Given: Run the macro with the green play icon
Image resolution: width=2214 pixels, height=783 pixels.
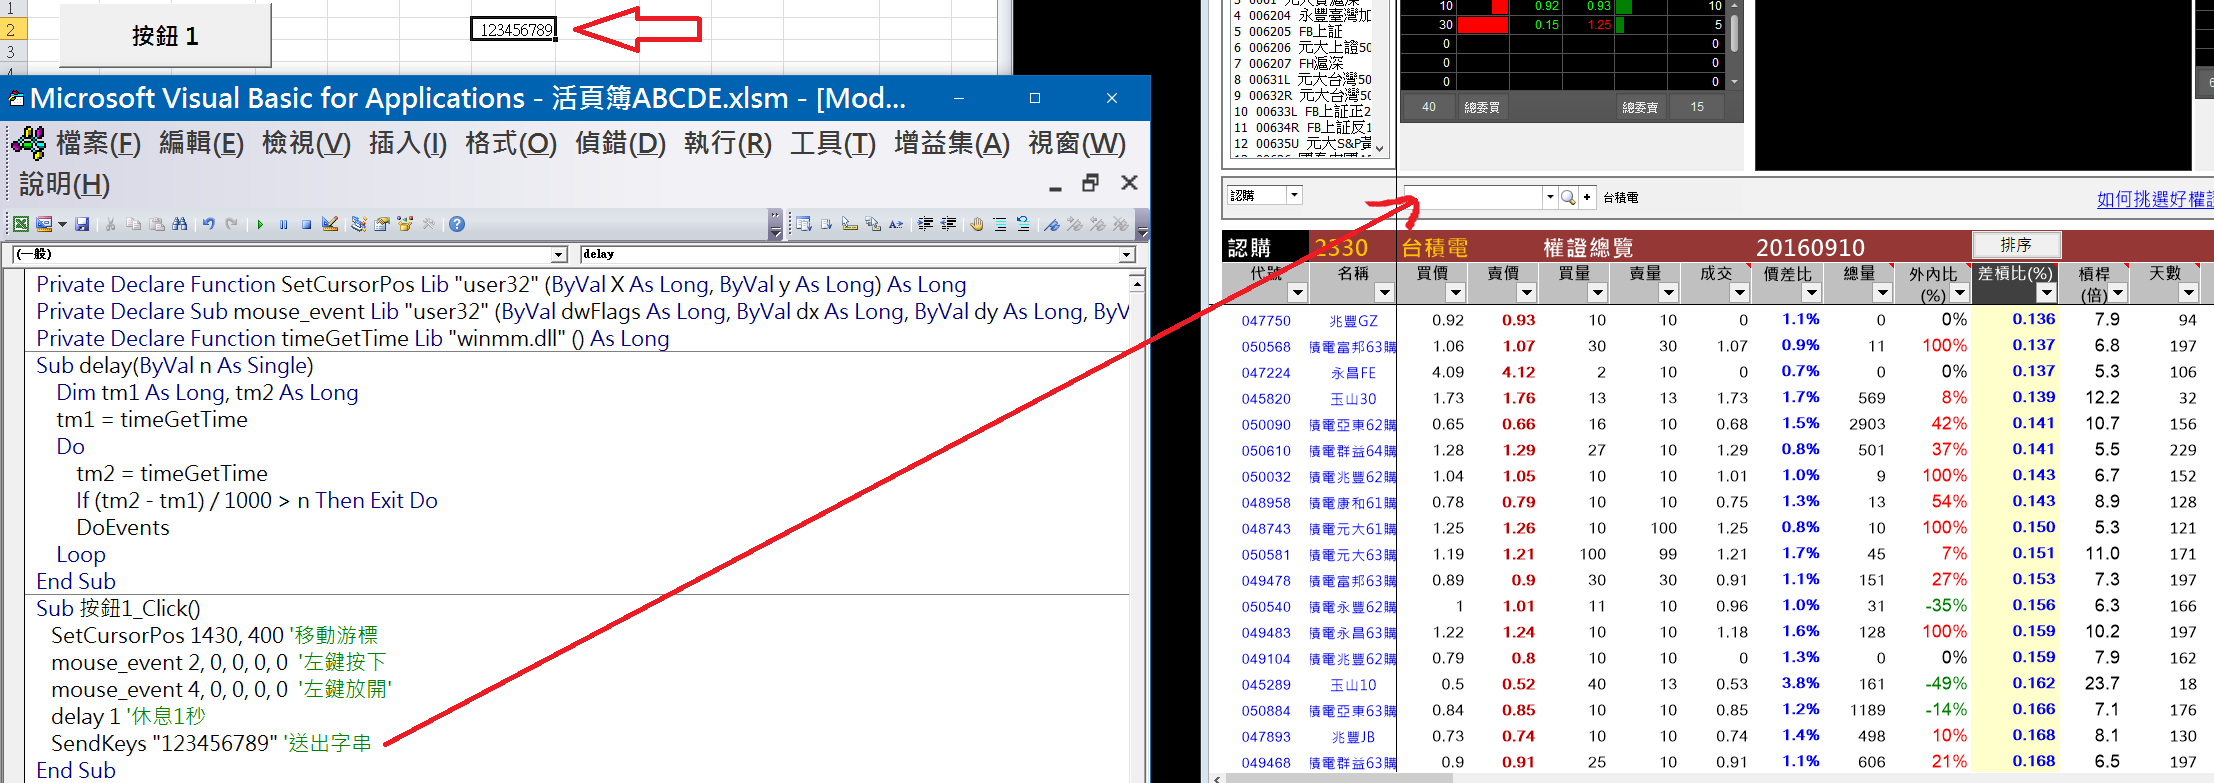Looking at the screenshot, I should pos(260,224).
